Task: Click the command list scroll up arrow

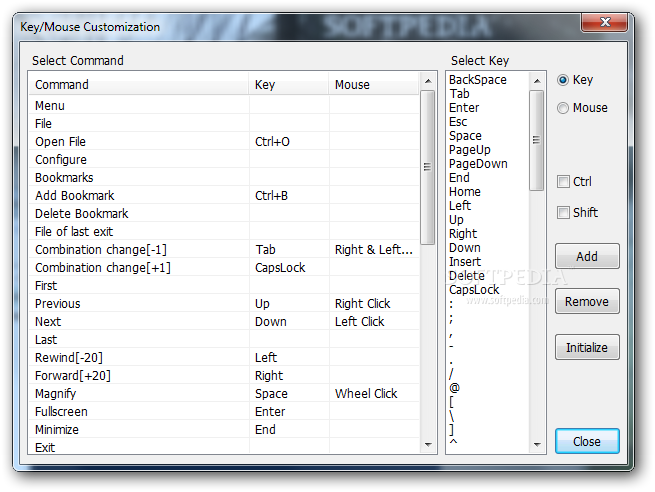Action: pyautogui.click(x=428, y=81)
